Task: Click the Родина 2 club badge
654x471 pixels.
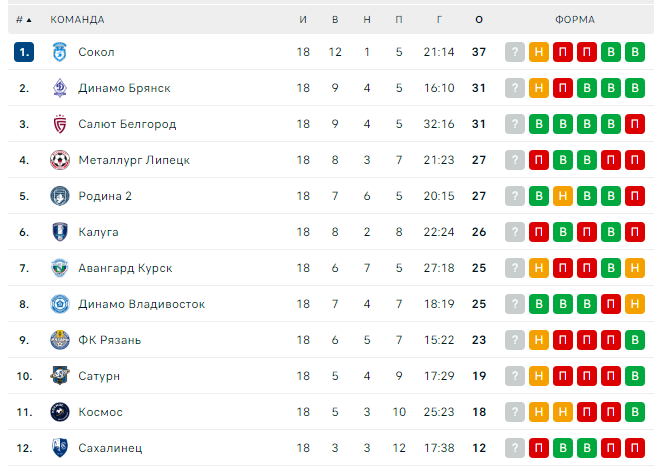Action: (x=60, y=196)
